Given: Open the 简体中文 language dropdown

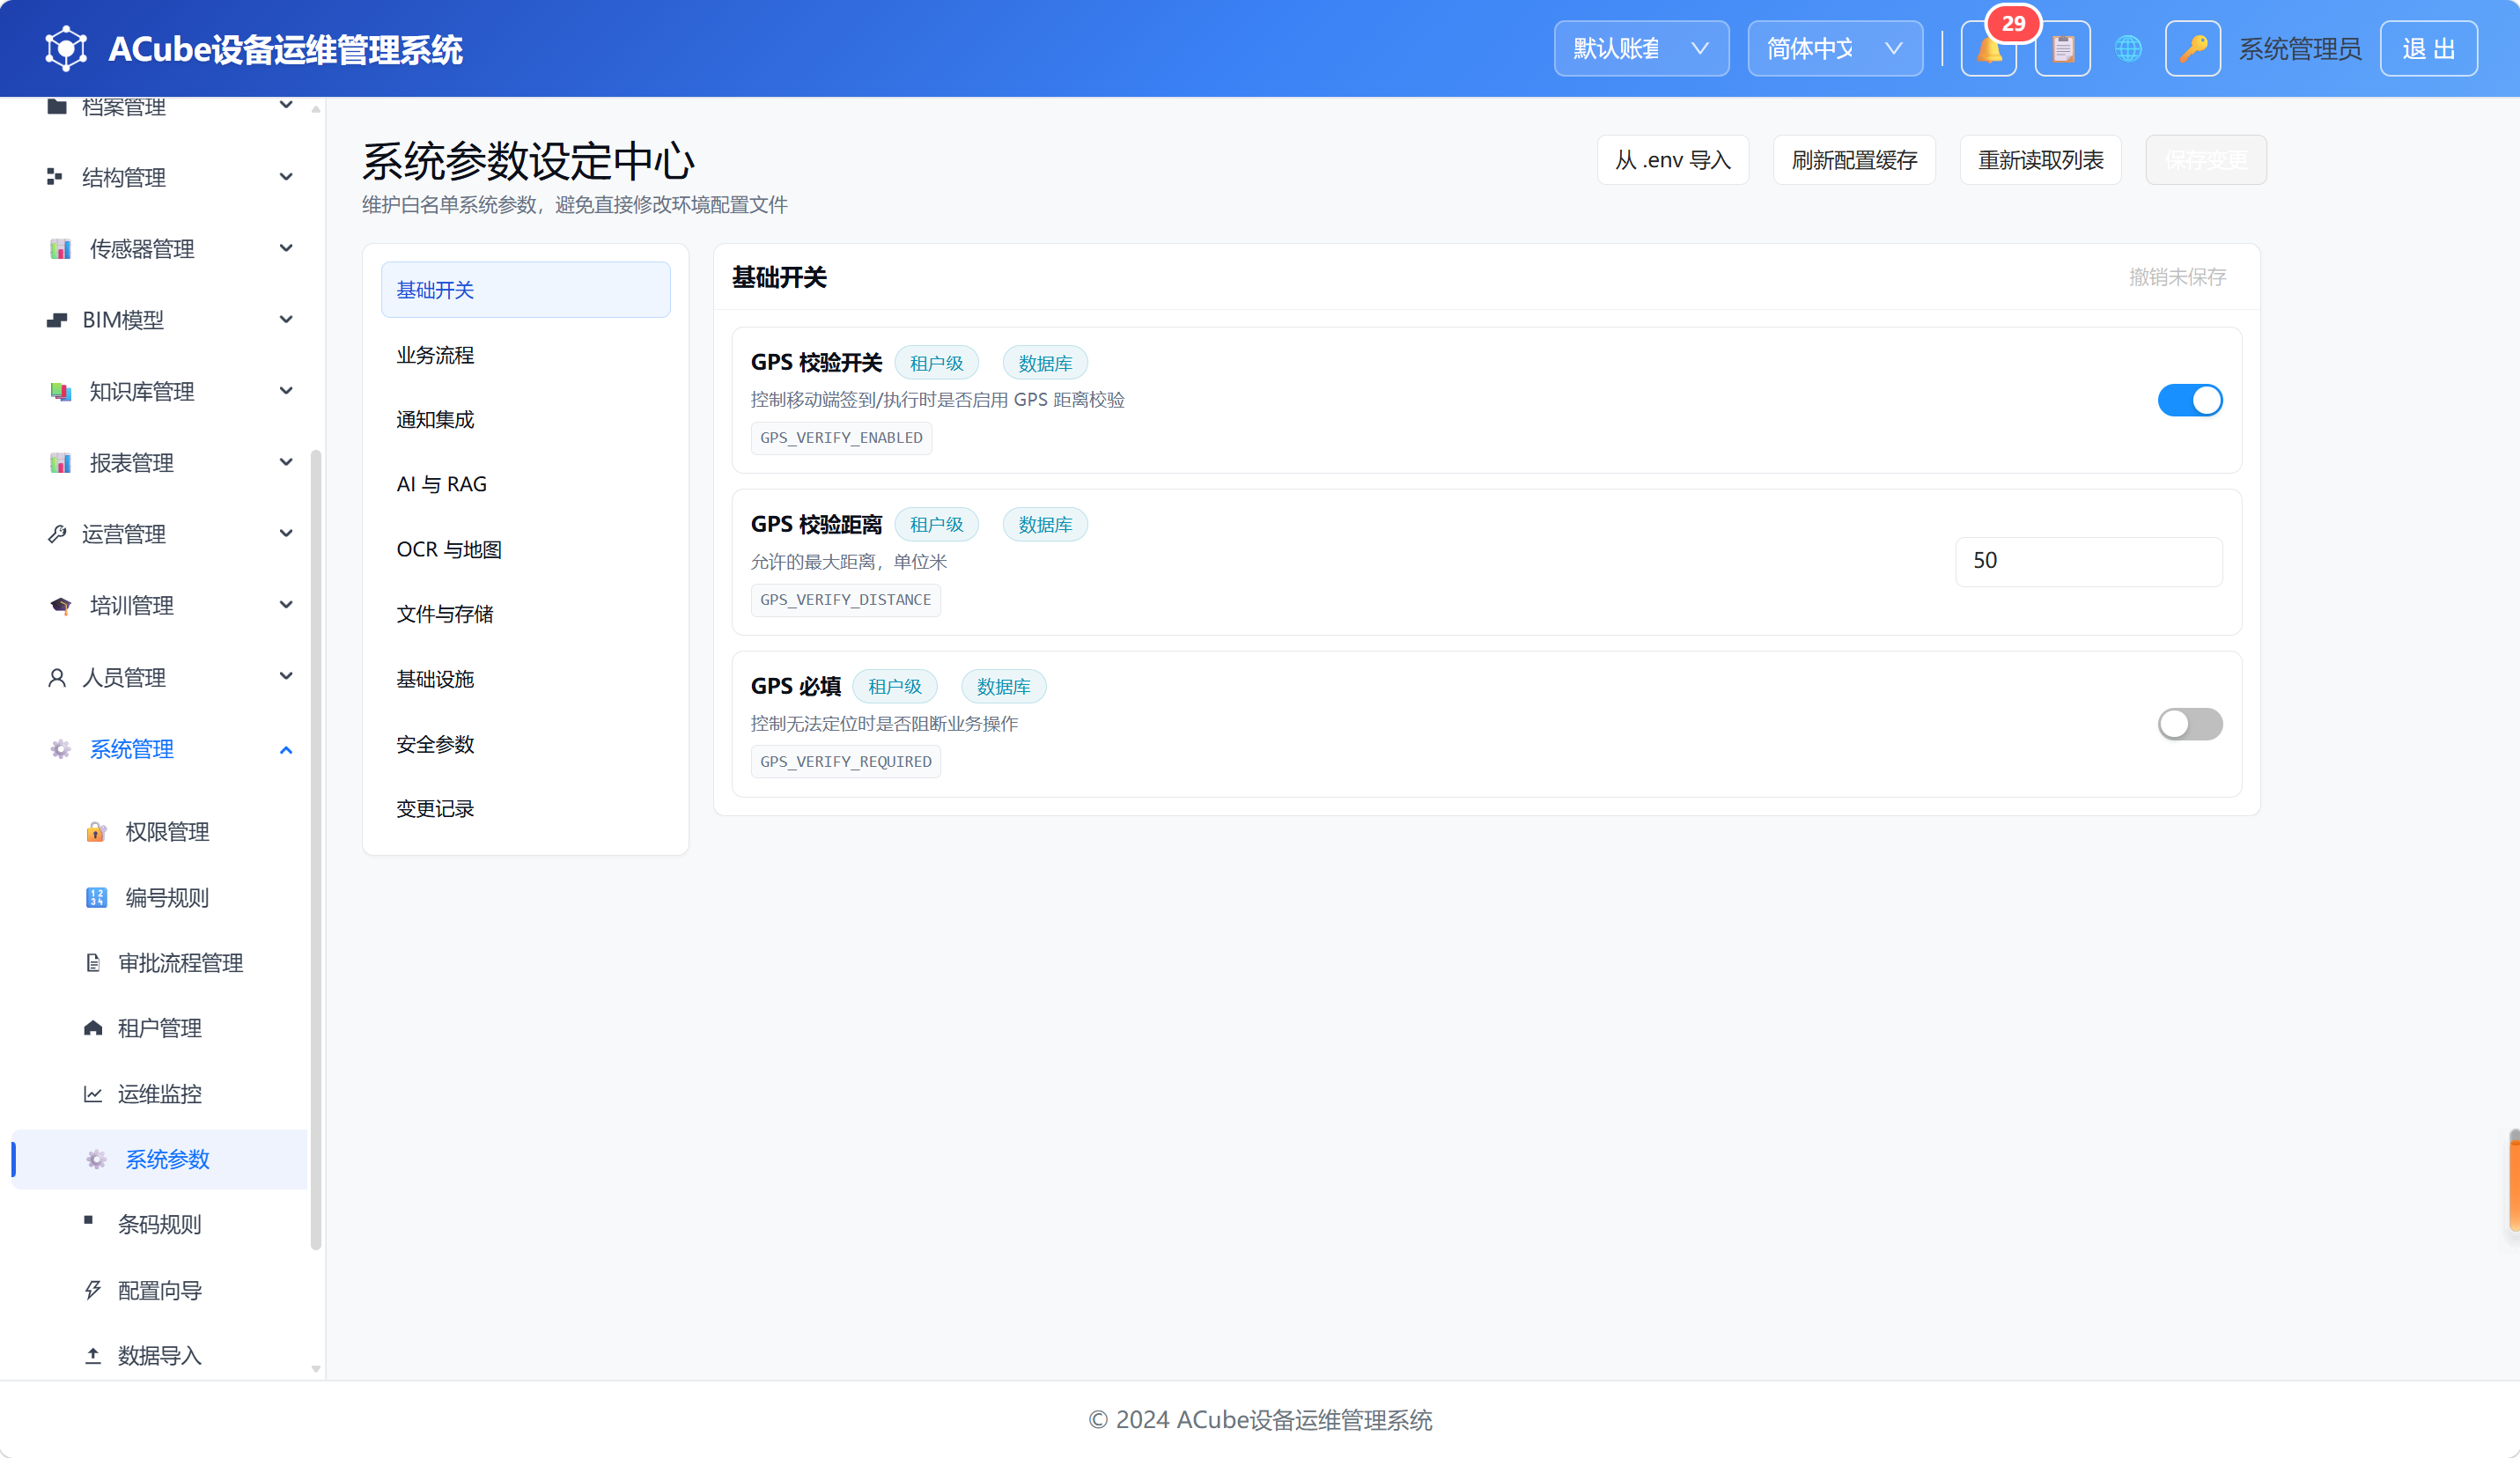Looking at the screenshot, I should [x=1835, y=49].
